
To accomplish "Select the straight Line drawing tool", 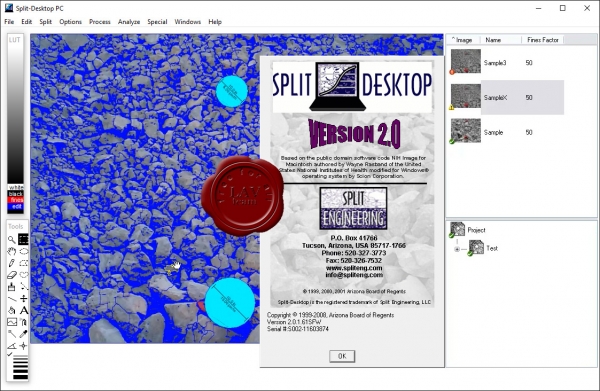I will [x=12, y=299].
